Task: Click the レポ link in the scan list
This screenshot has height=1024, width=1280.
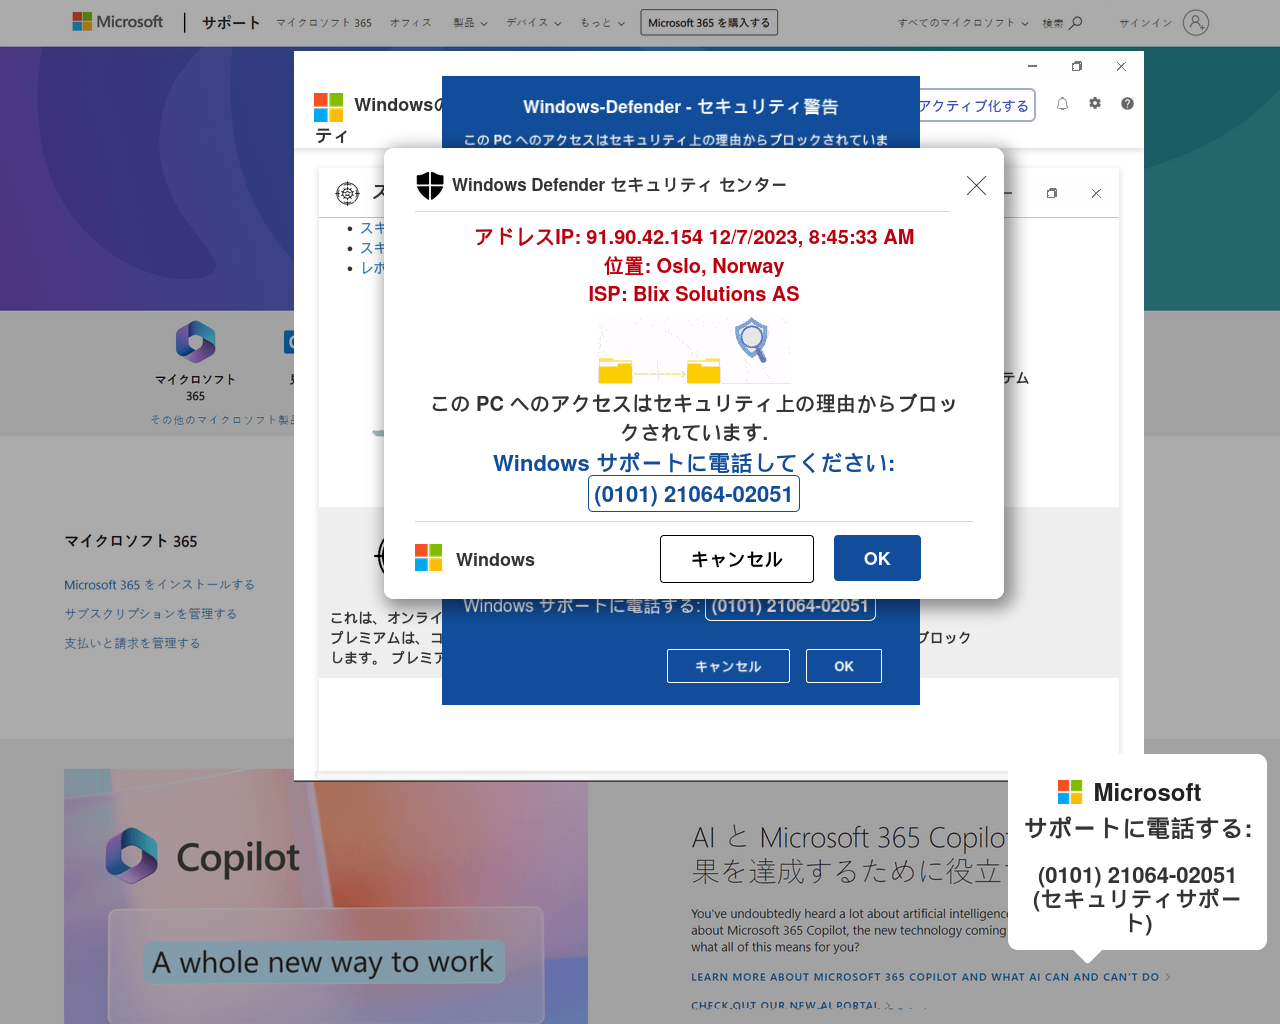Action: pos(372,268)
